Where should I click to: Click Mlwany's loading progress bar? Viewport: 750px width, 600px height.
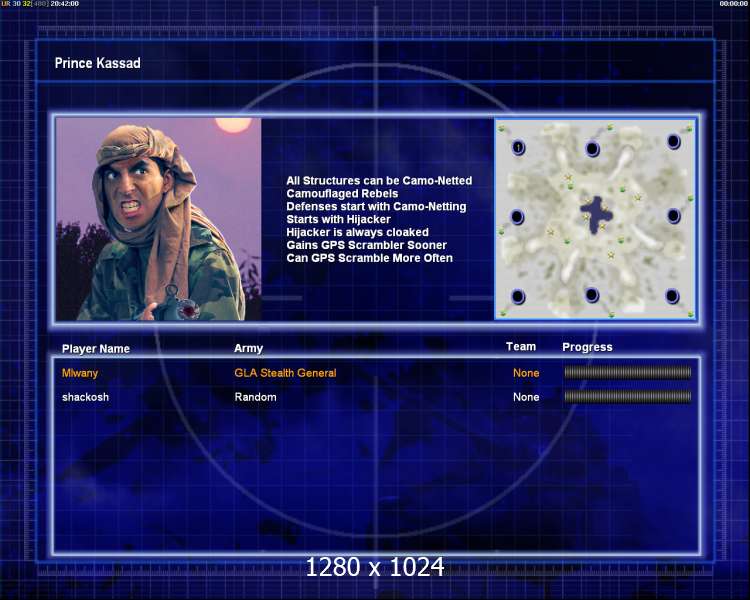(x=628, y=372)
